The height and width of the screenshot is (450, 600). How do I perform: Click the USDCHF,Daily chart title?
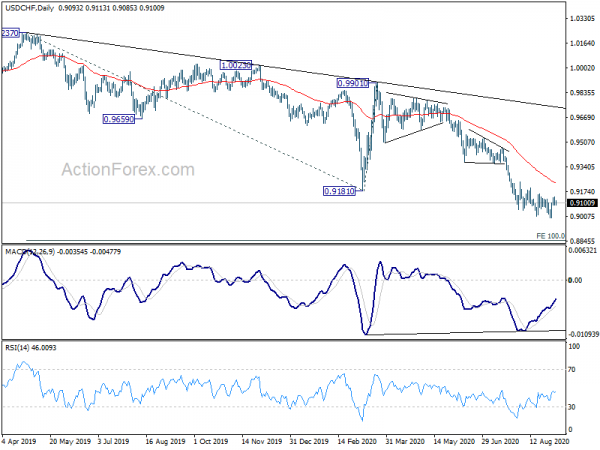point(30,8)
